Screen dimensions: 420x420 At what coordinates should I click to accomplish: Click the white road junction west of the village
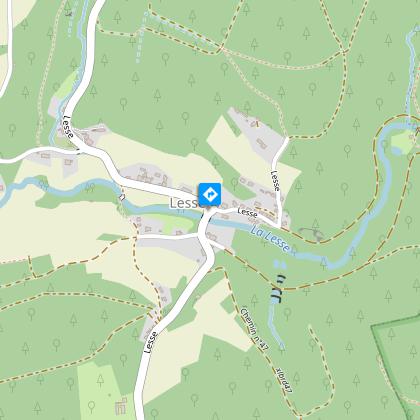pyautogui.click(x=79, y=150)
